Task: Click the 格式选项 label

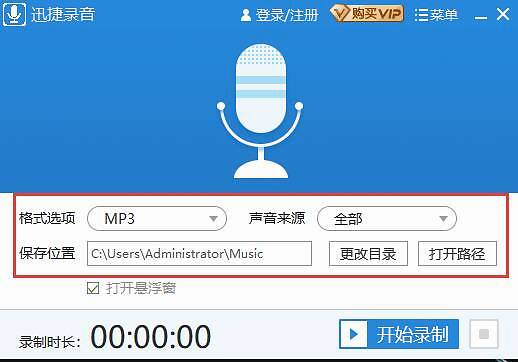Action: (47, 218)
